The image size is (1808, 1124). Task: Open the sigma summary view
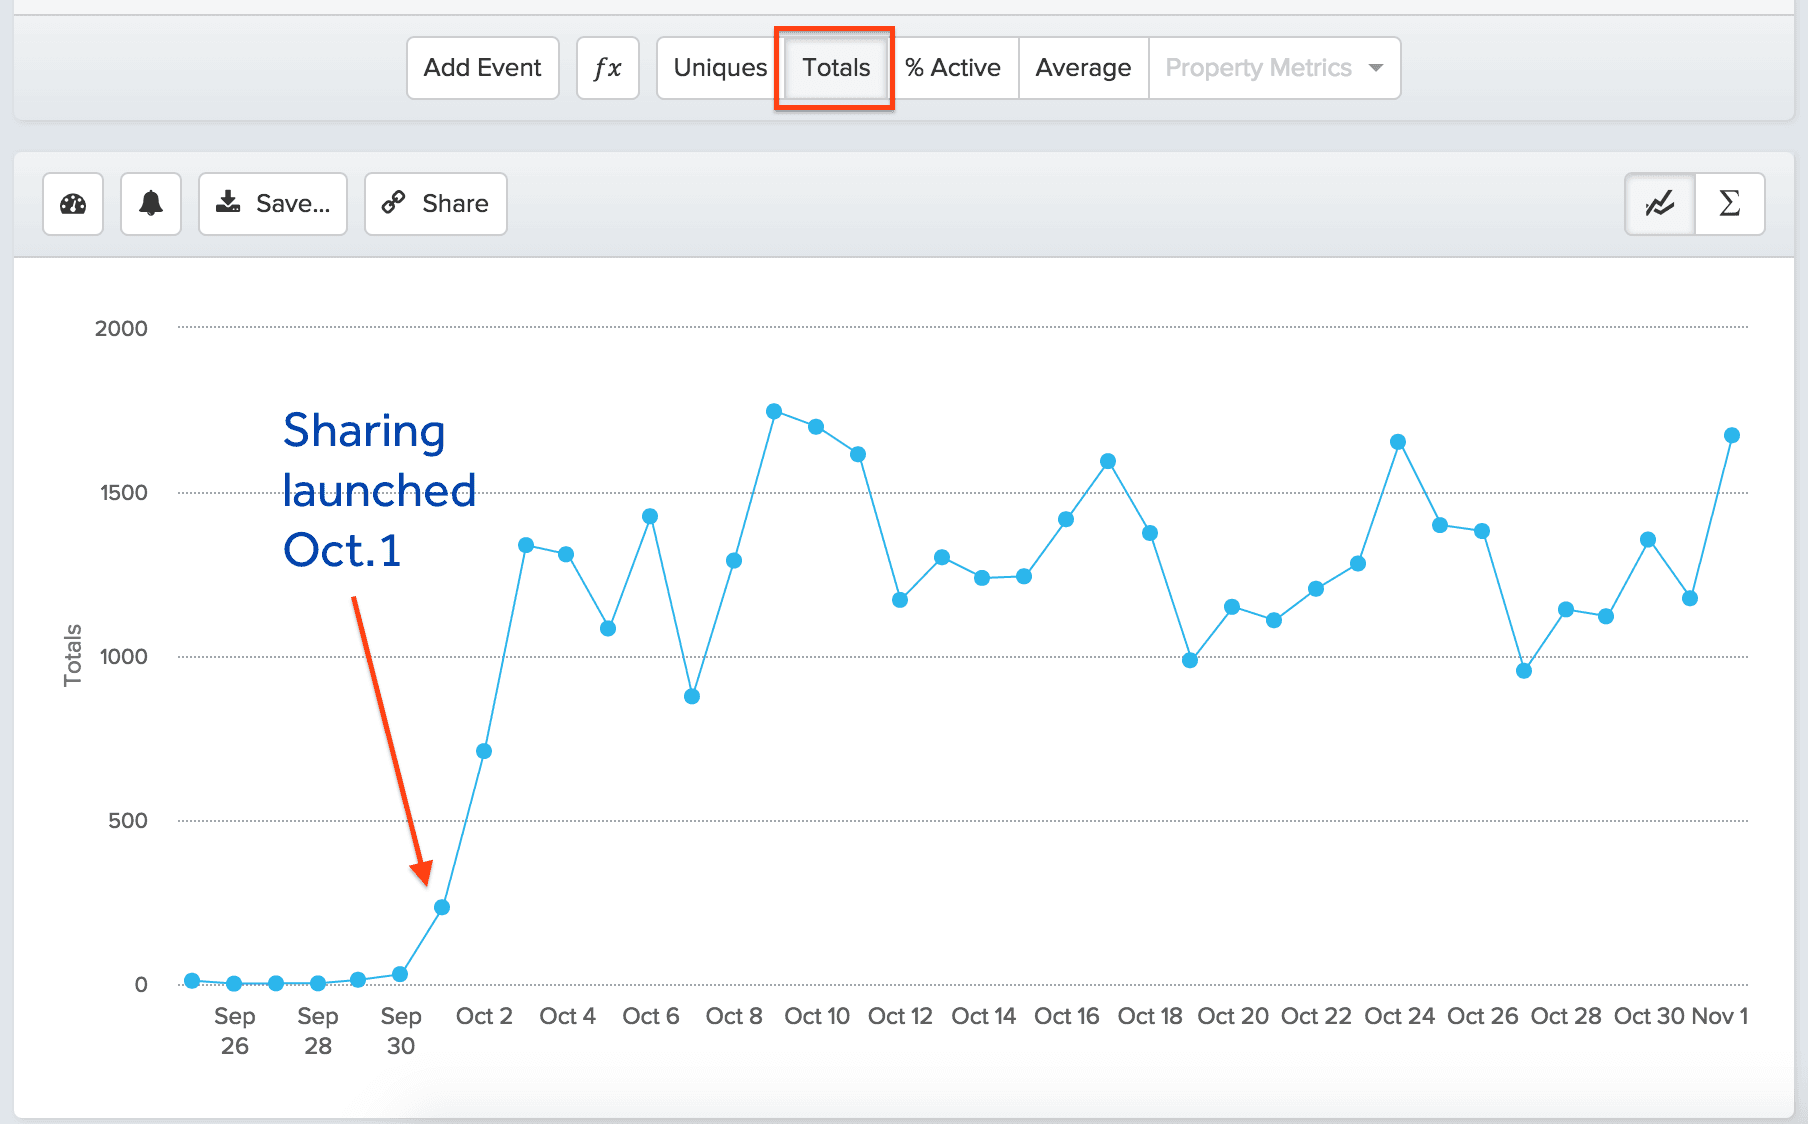click(1729, 203)
